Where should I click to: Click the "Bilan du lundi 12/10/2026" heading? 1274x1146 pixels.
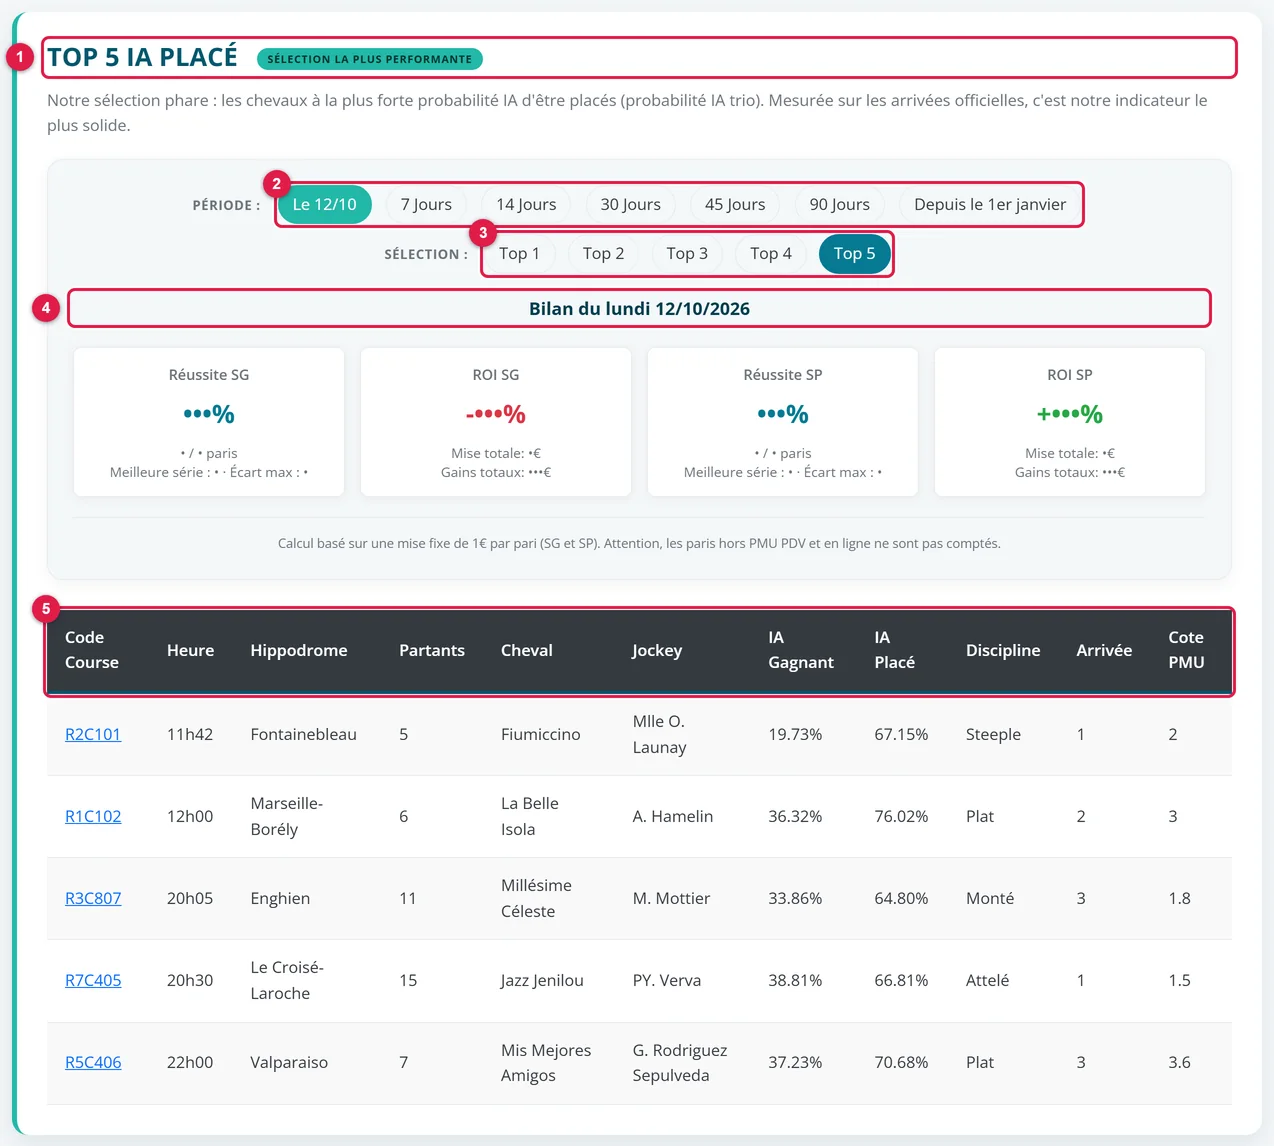tap(639, 308)
